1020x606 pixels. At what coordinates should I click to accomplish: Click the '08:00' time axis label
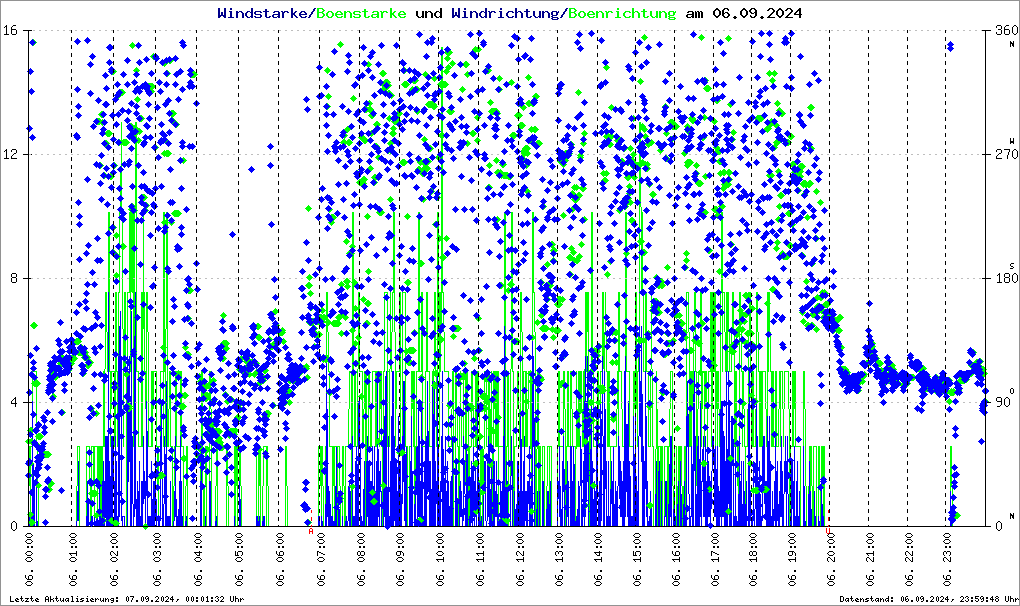click(x=362, y=549)
